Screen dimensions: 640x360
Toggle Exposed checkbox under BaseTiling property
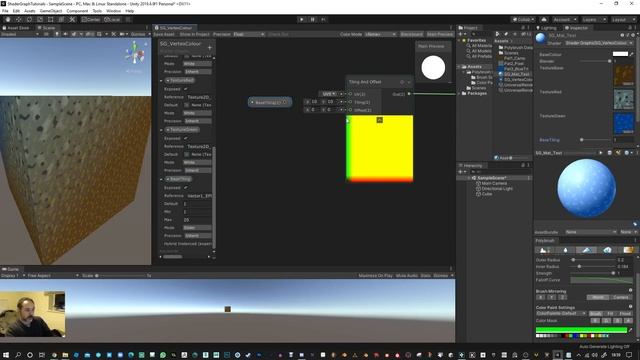click(186, 188)
